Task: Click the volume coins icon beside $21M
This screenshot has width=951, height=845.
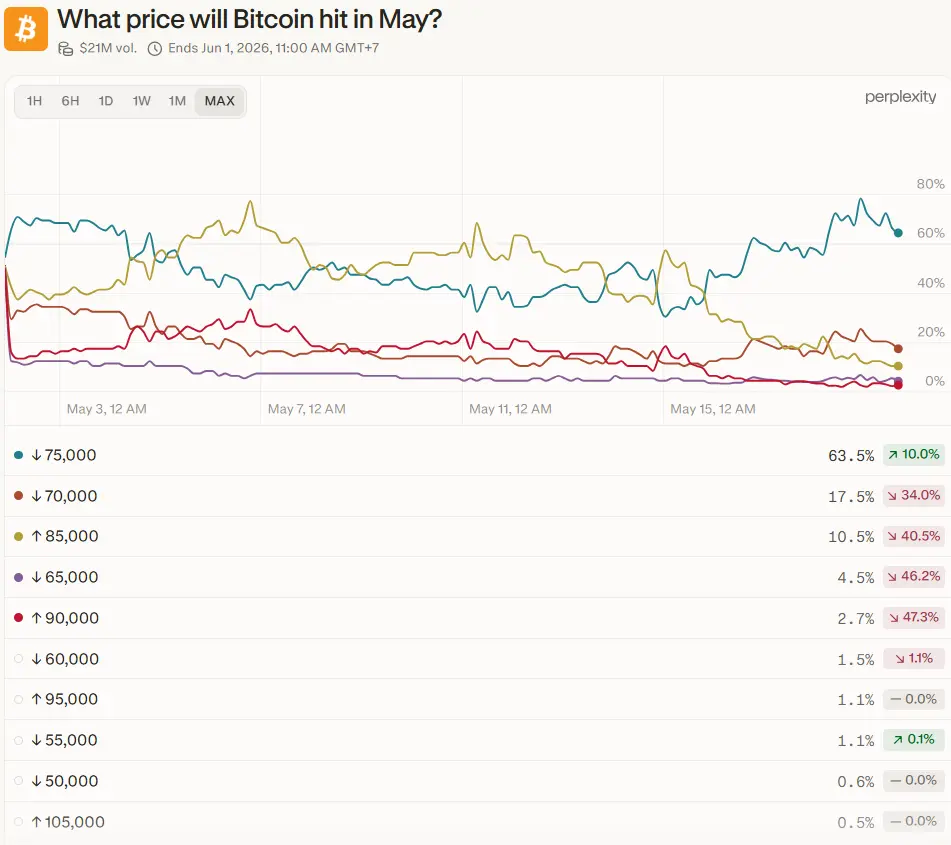Action: [x=66, y=49]
